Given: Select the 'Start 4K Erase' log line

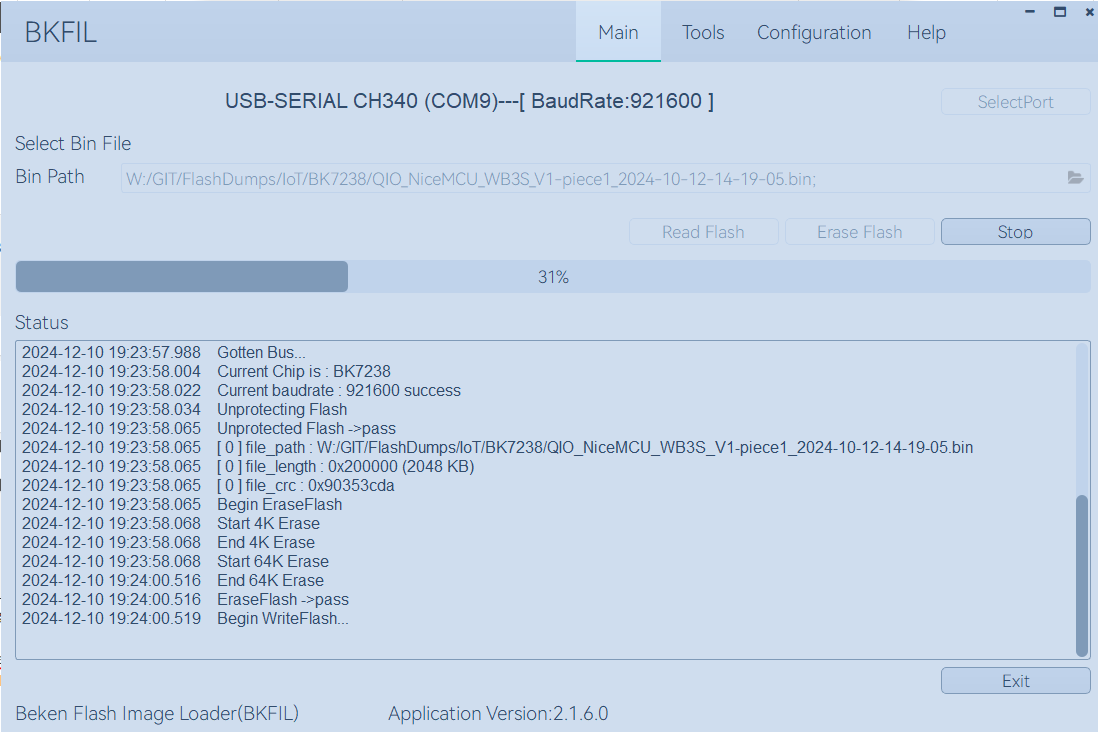Looking at the screenshot, I should tap(171, 523).
